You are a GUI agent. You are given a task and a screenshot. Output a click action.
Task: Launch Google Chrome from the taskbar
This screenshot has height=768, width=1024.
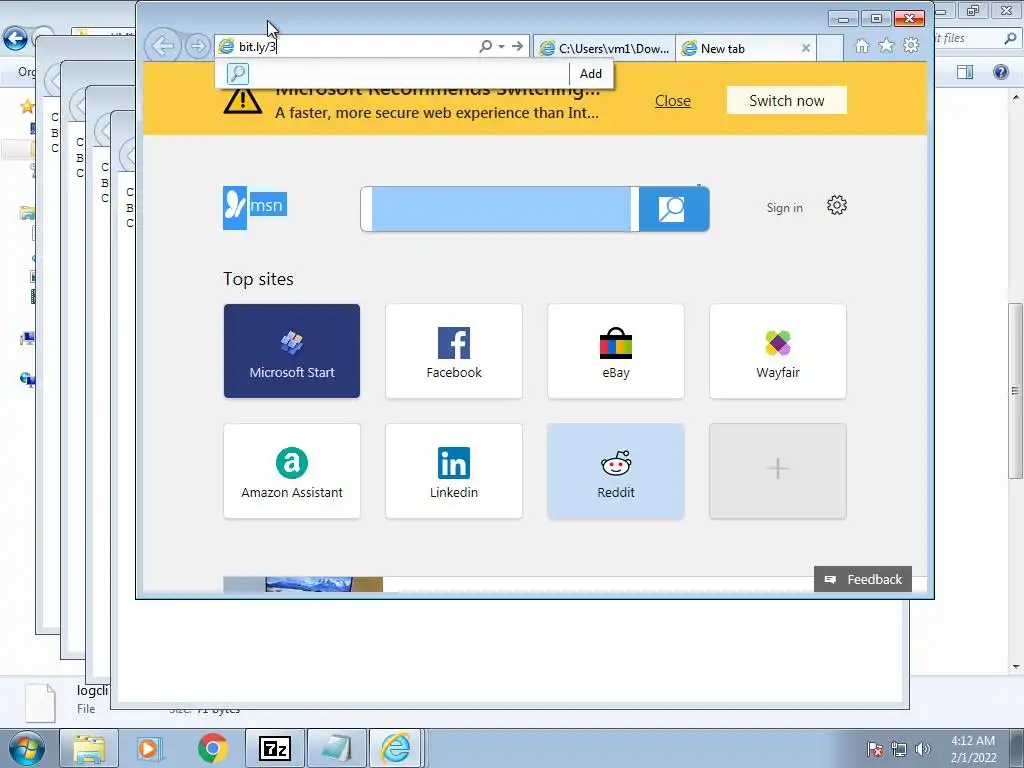point(212,748)
